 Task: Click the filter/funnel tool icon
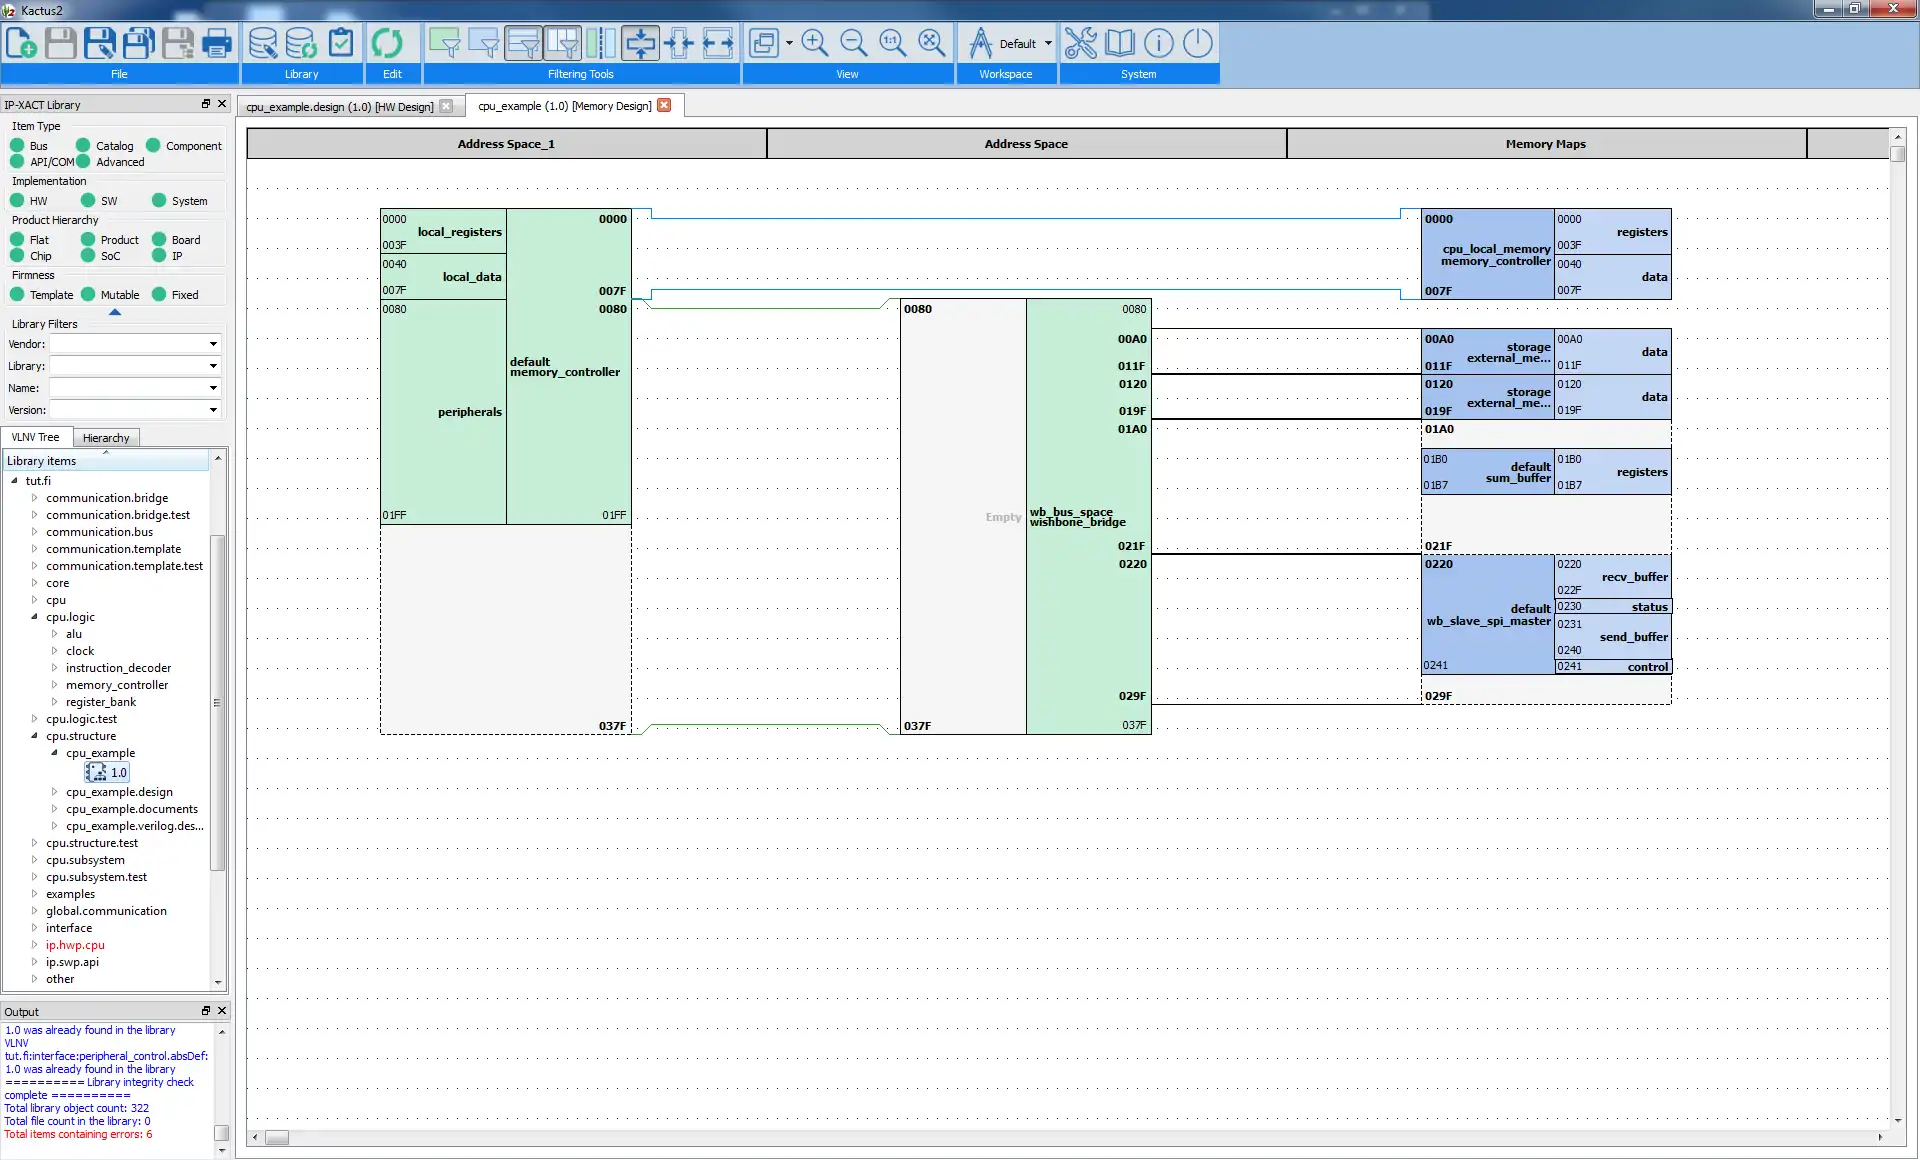click(444, 43)
